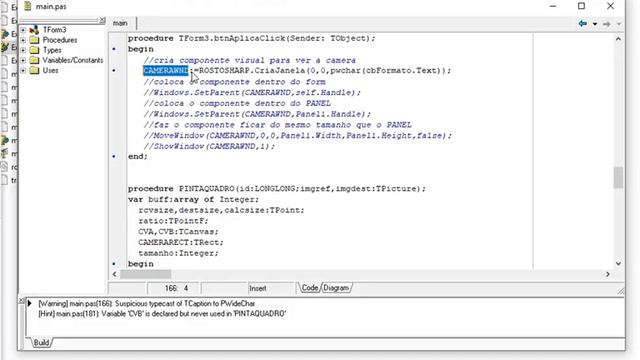Image resolution: width=640 pixels, height=360 pixels.
Task: Close the messages panel with its X
Action: [21, 300]
